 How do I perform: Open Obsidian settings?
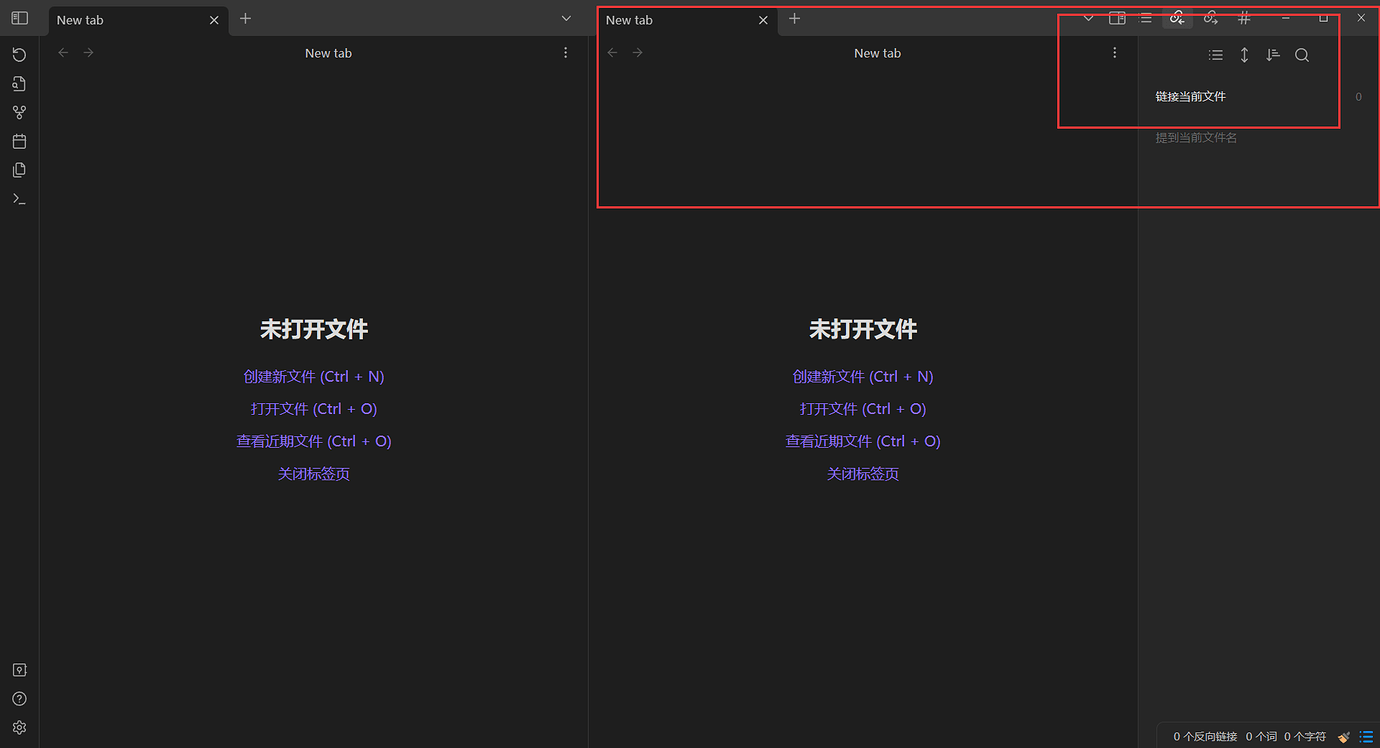19,727
